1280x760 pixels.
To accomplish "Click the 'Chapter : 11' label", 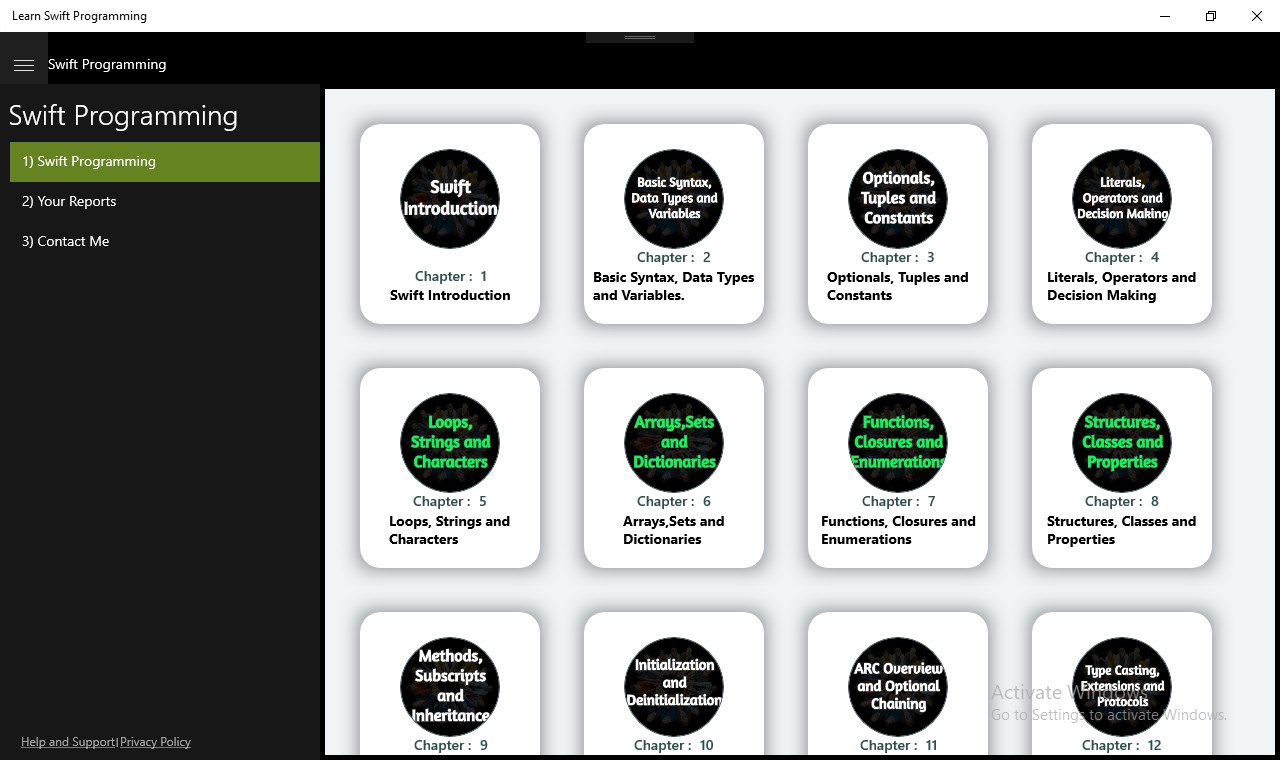I will 898,745.
